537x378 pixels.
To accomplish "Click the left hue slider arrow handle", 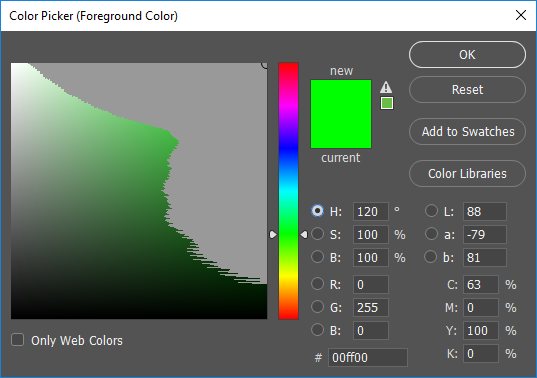I will click(x=273, y=235).
